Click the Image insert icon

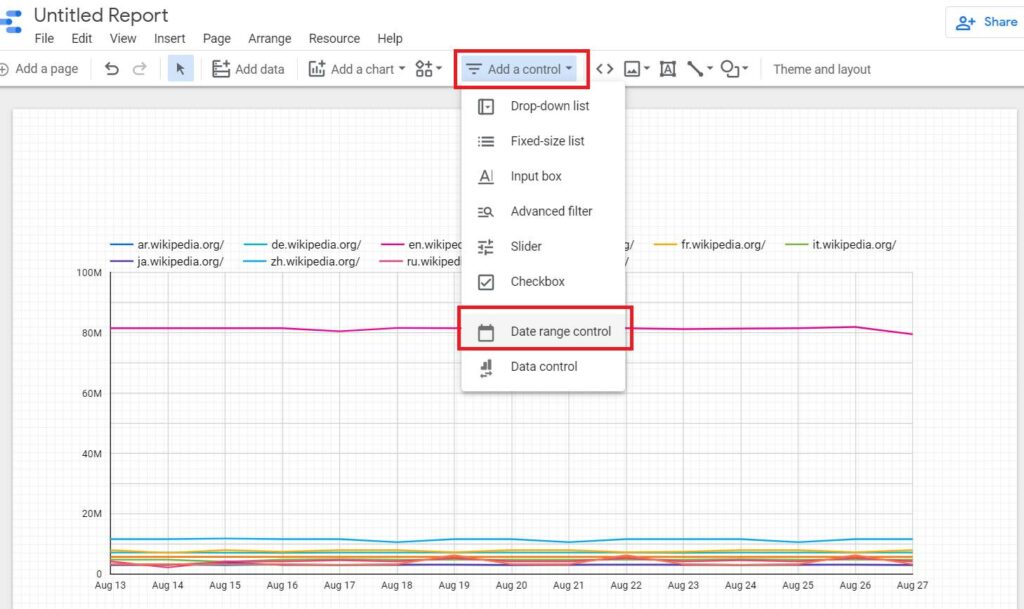click(x=632, y=69)
